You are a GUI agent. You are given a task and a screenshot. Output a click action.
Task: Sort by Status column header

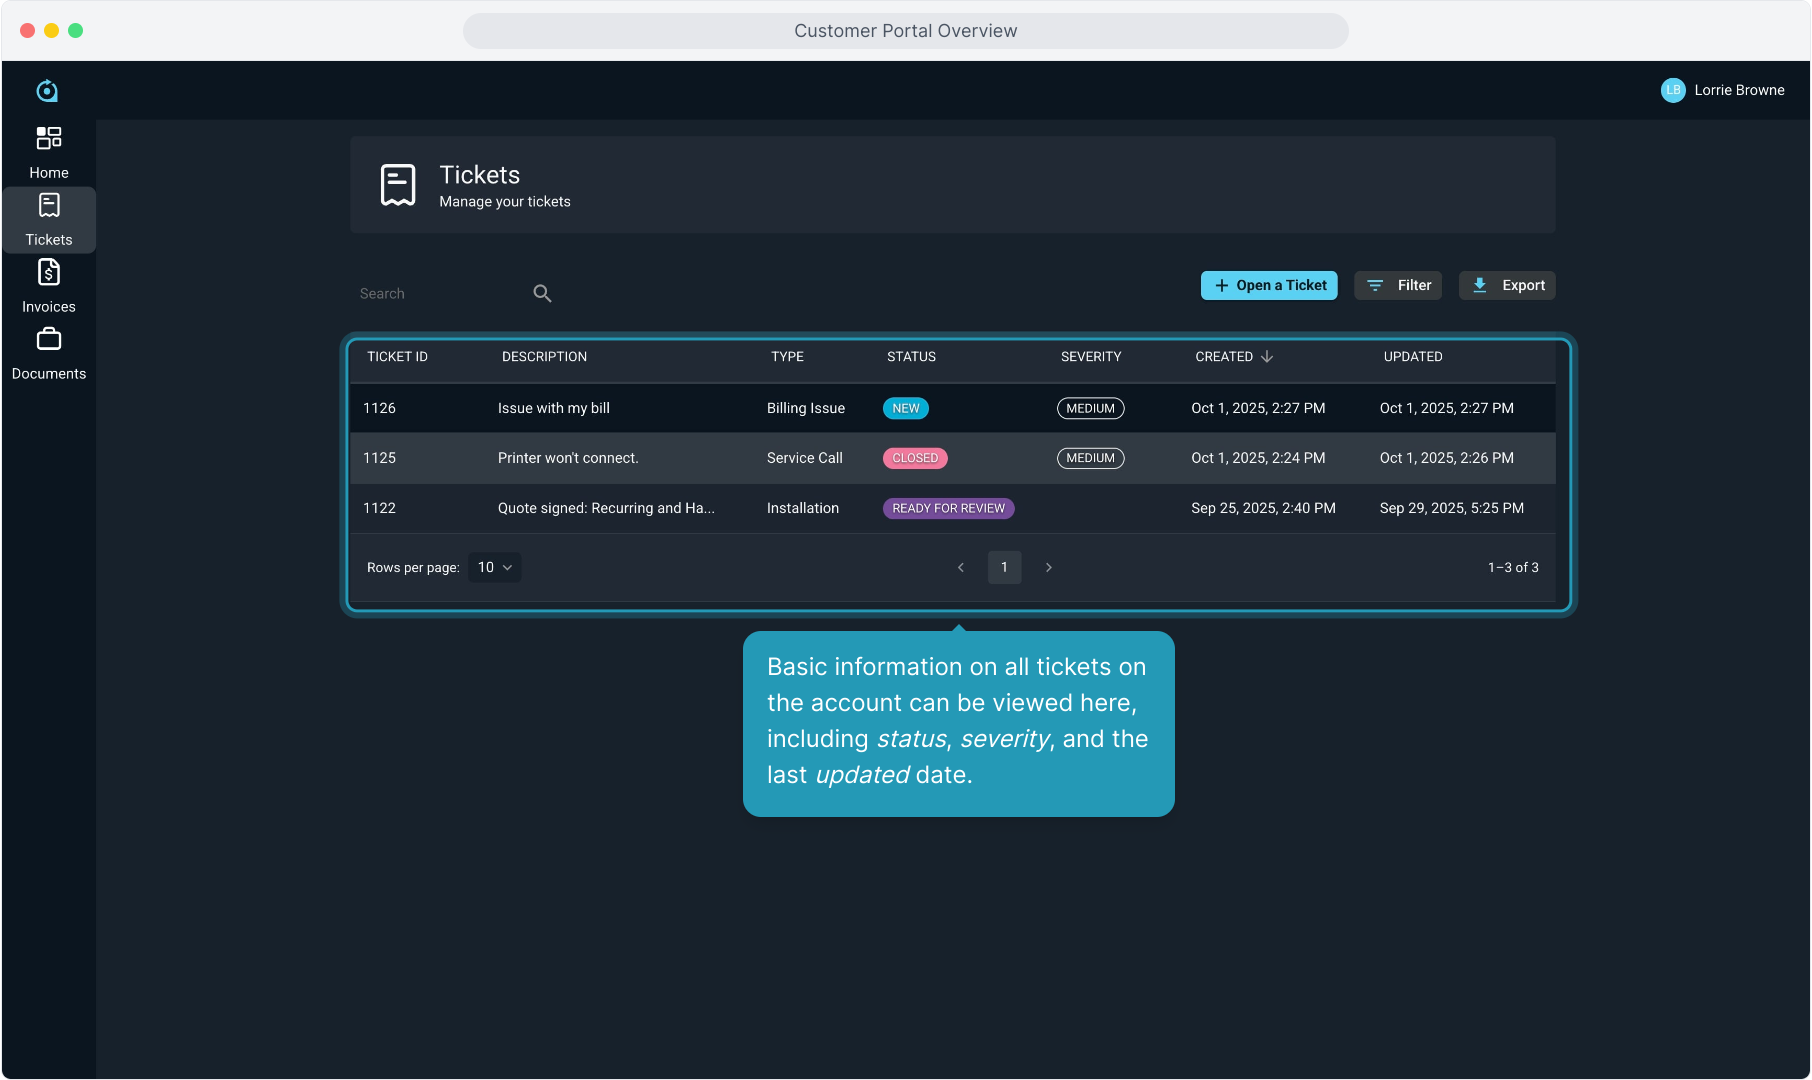911,357
